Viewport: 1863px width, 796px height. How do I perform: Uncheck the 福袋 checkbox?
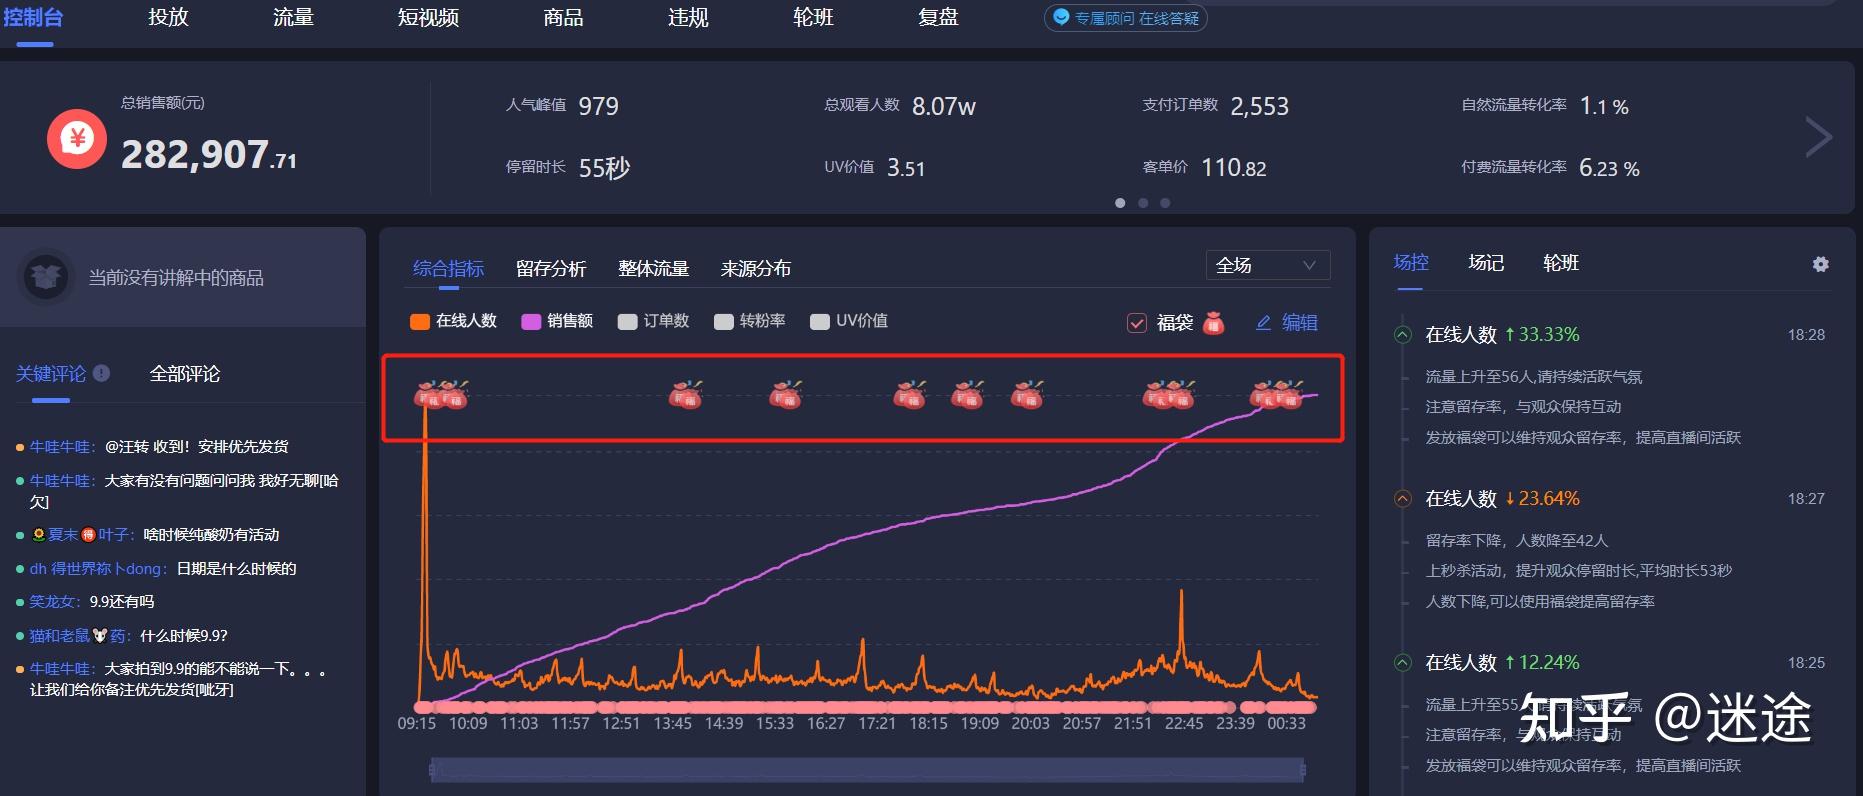click(1137, 322)
